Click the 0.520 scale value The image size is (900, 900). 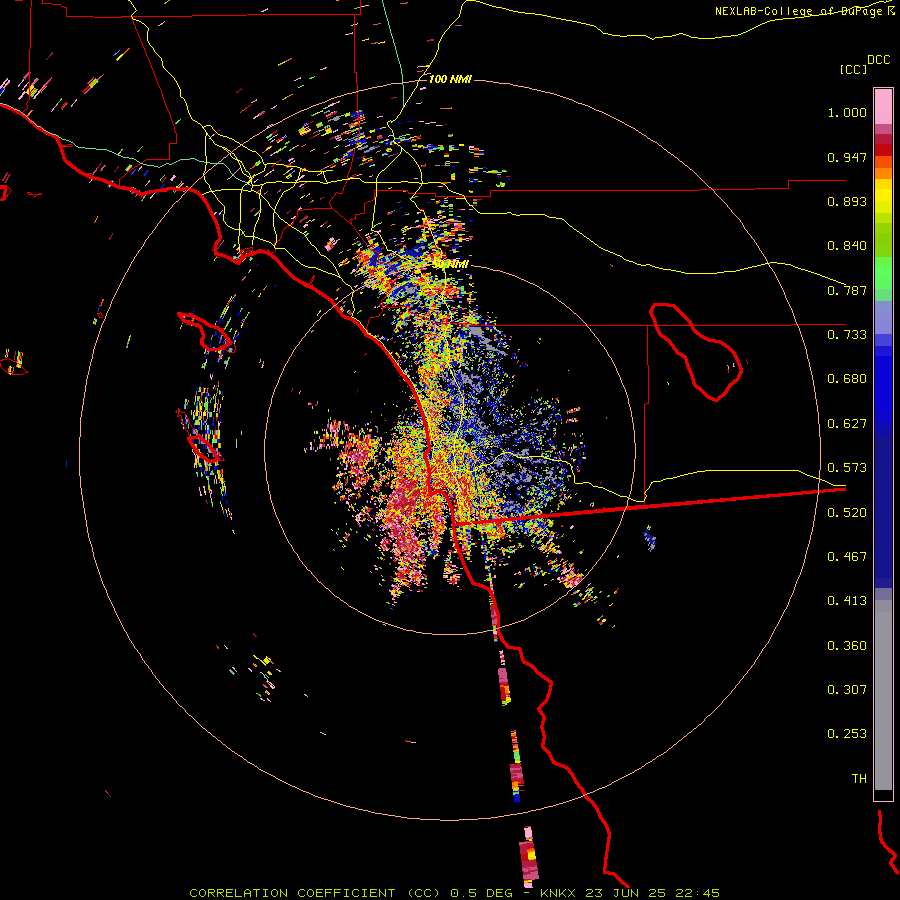point(847,513)
